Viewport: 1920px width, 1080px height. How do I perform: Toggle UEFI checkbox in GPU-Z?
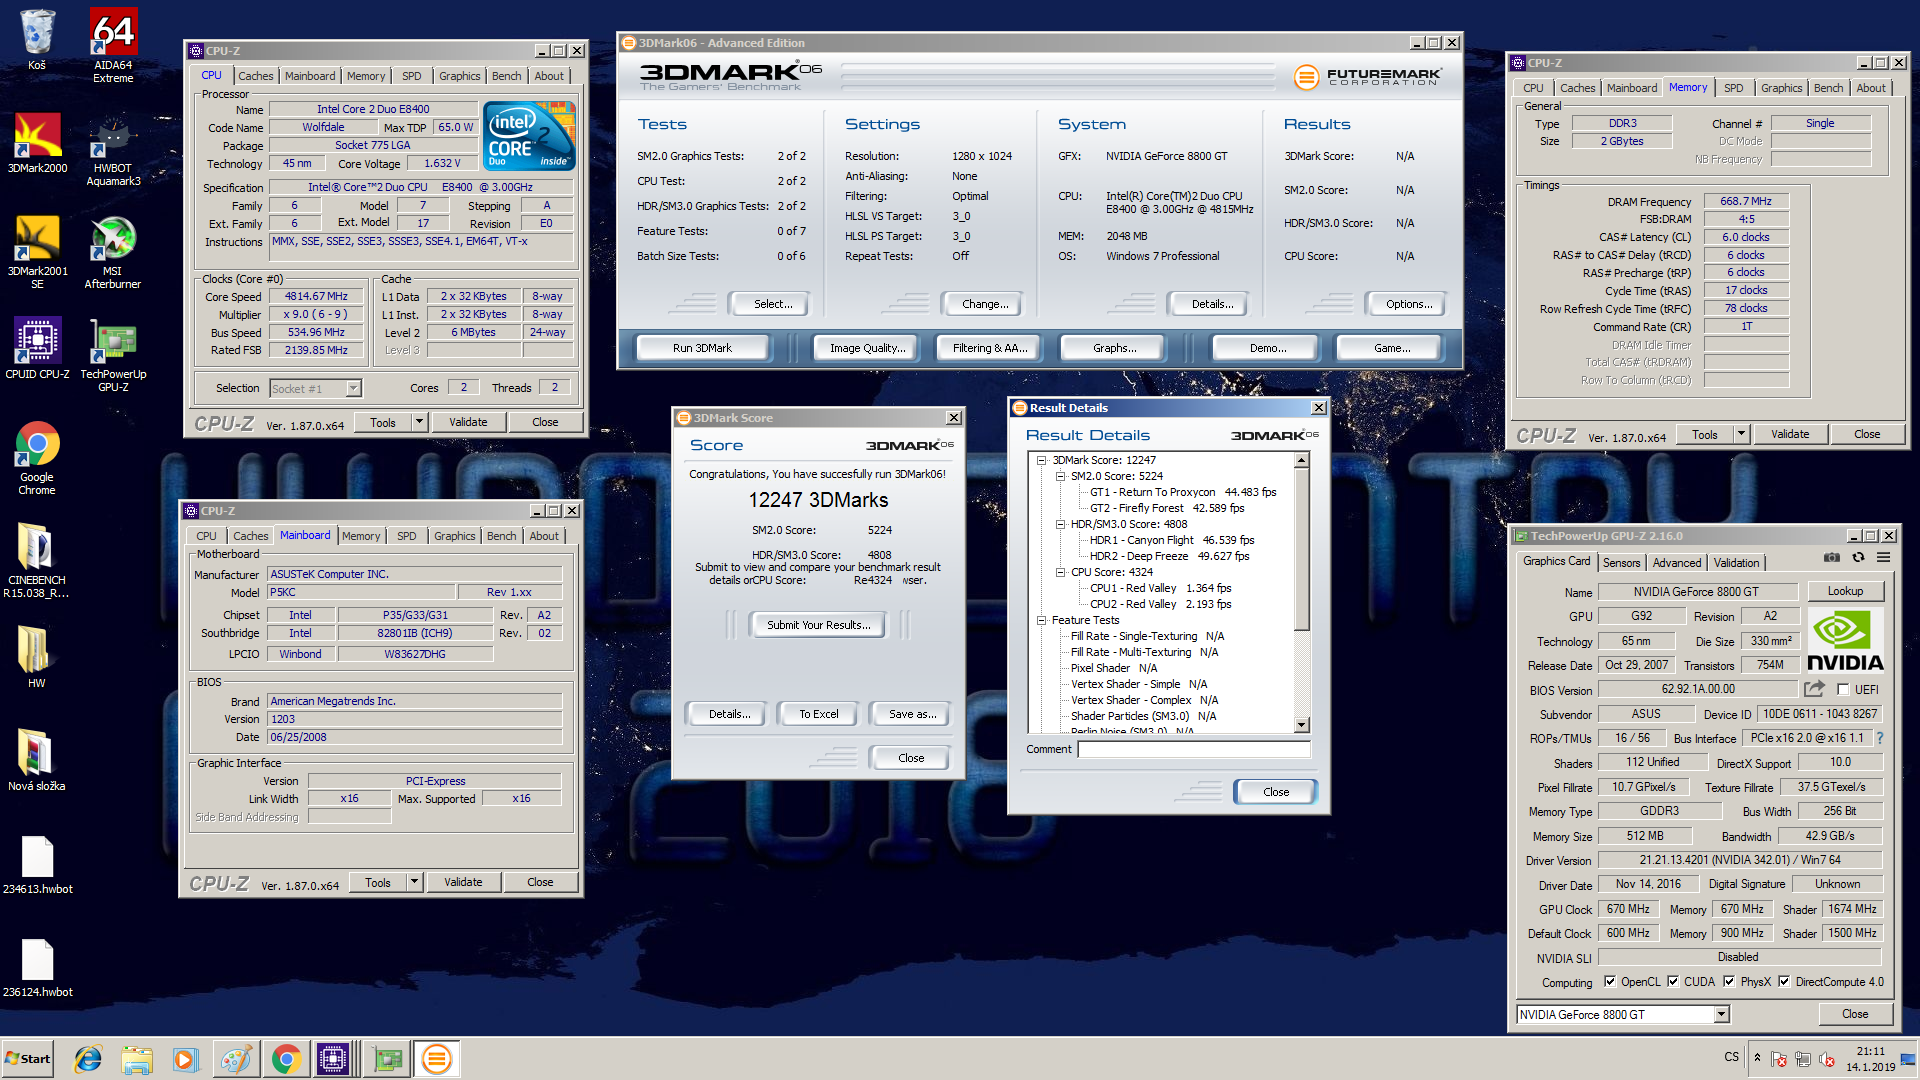pyautogui.click(x=1843, y=689)
